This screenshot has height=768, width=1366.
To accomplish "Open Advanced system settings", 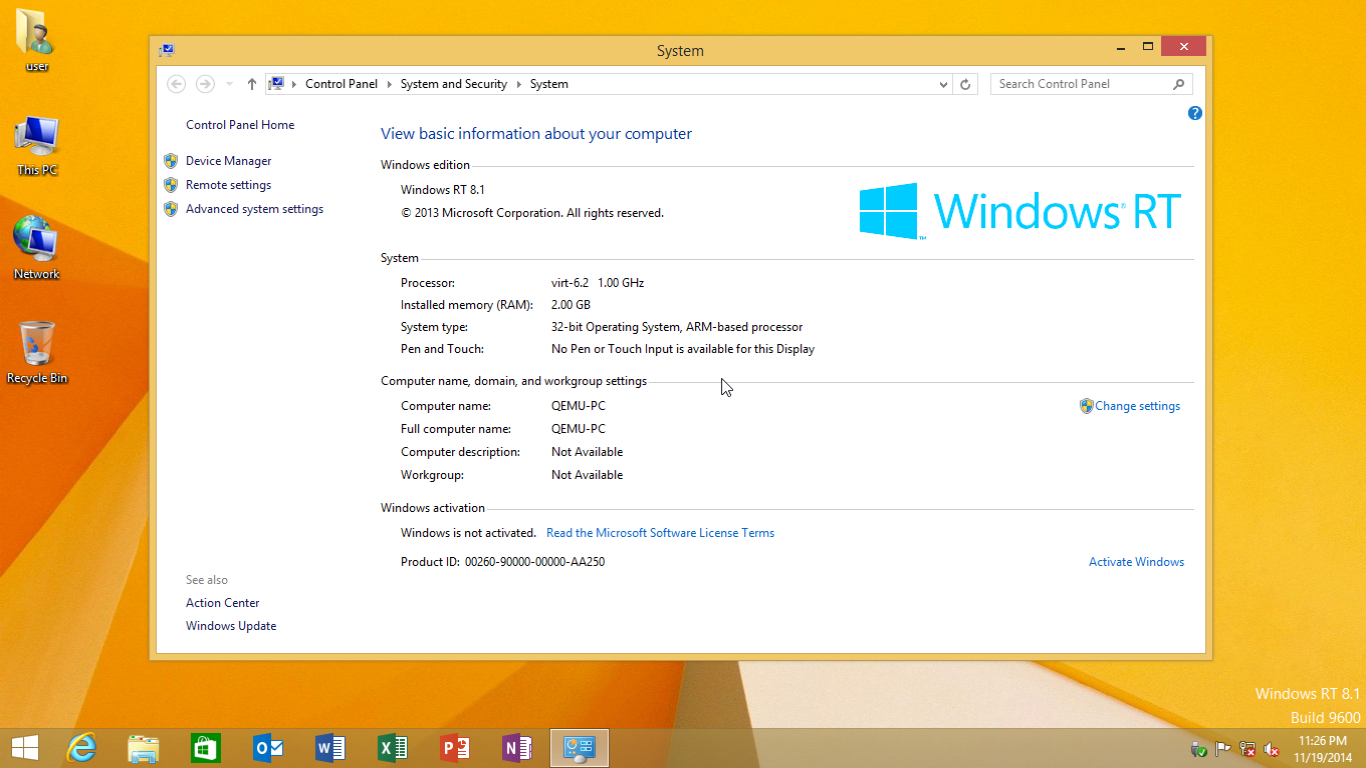I will pyautogui.click(x=255, y=209).
